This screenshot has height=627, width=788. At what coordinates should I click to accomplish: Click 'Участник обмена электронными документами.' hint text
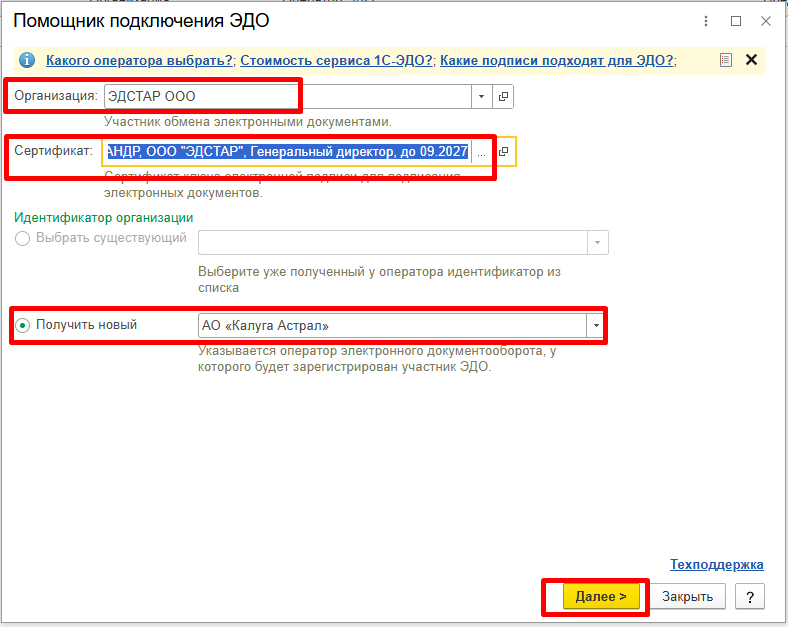pos(248,122)
